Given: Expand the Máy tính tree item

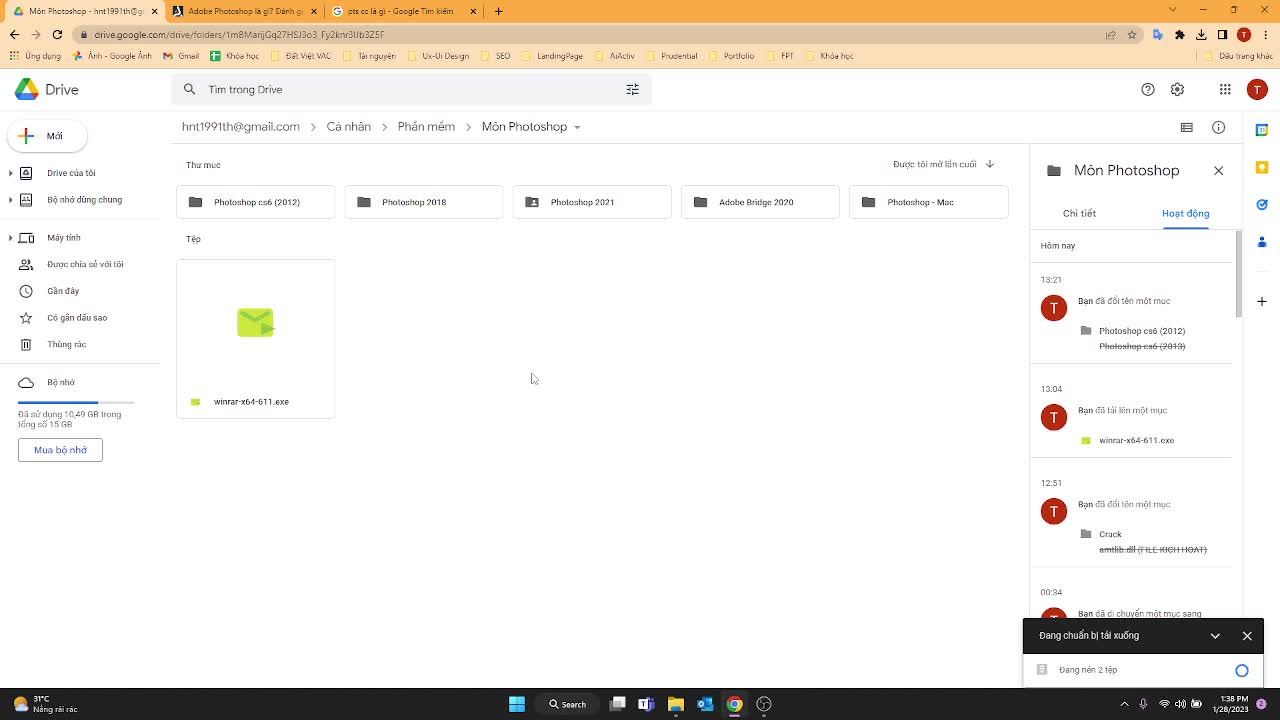Looking at the screenshot, I should point(11,238).
